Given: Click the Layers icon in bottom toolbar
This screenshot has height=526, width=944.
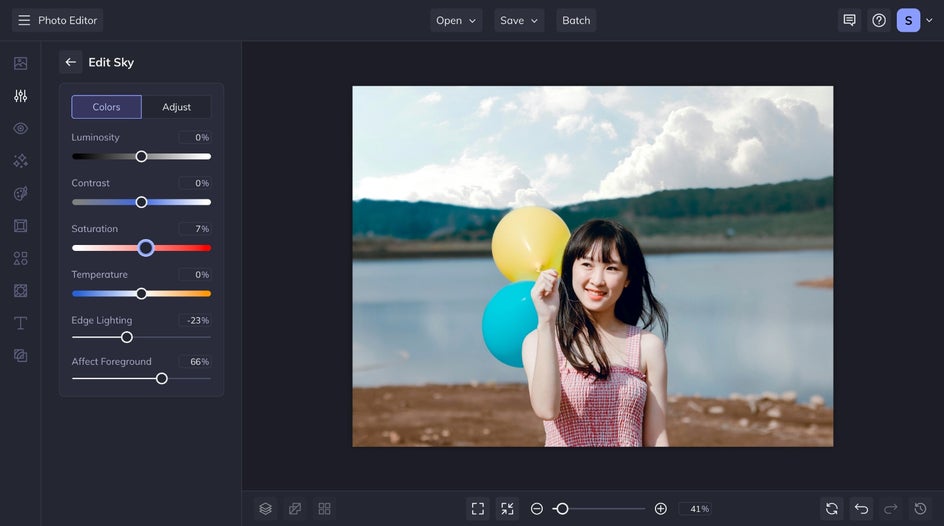Looking at the screenshot, I should coord(265,509).
